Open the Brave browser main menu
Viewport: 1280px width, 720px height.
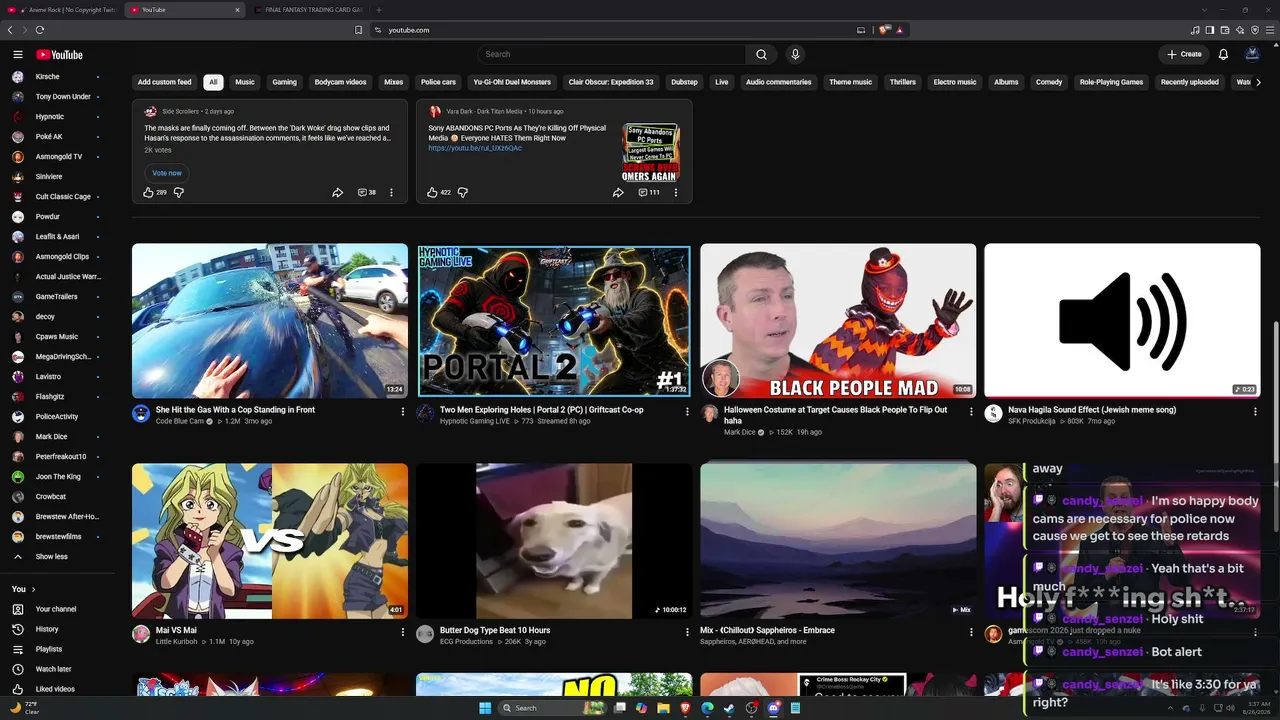1270,30
